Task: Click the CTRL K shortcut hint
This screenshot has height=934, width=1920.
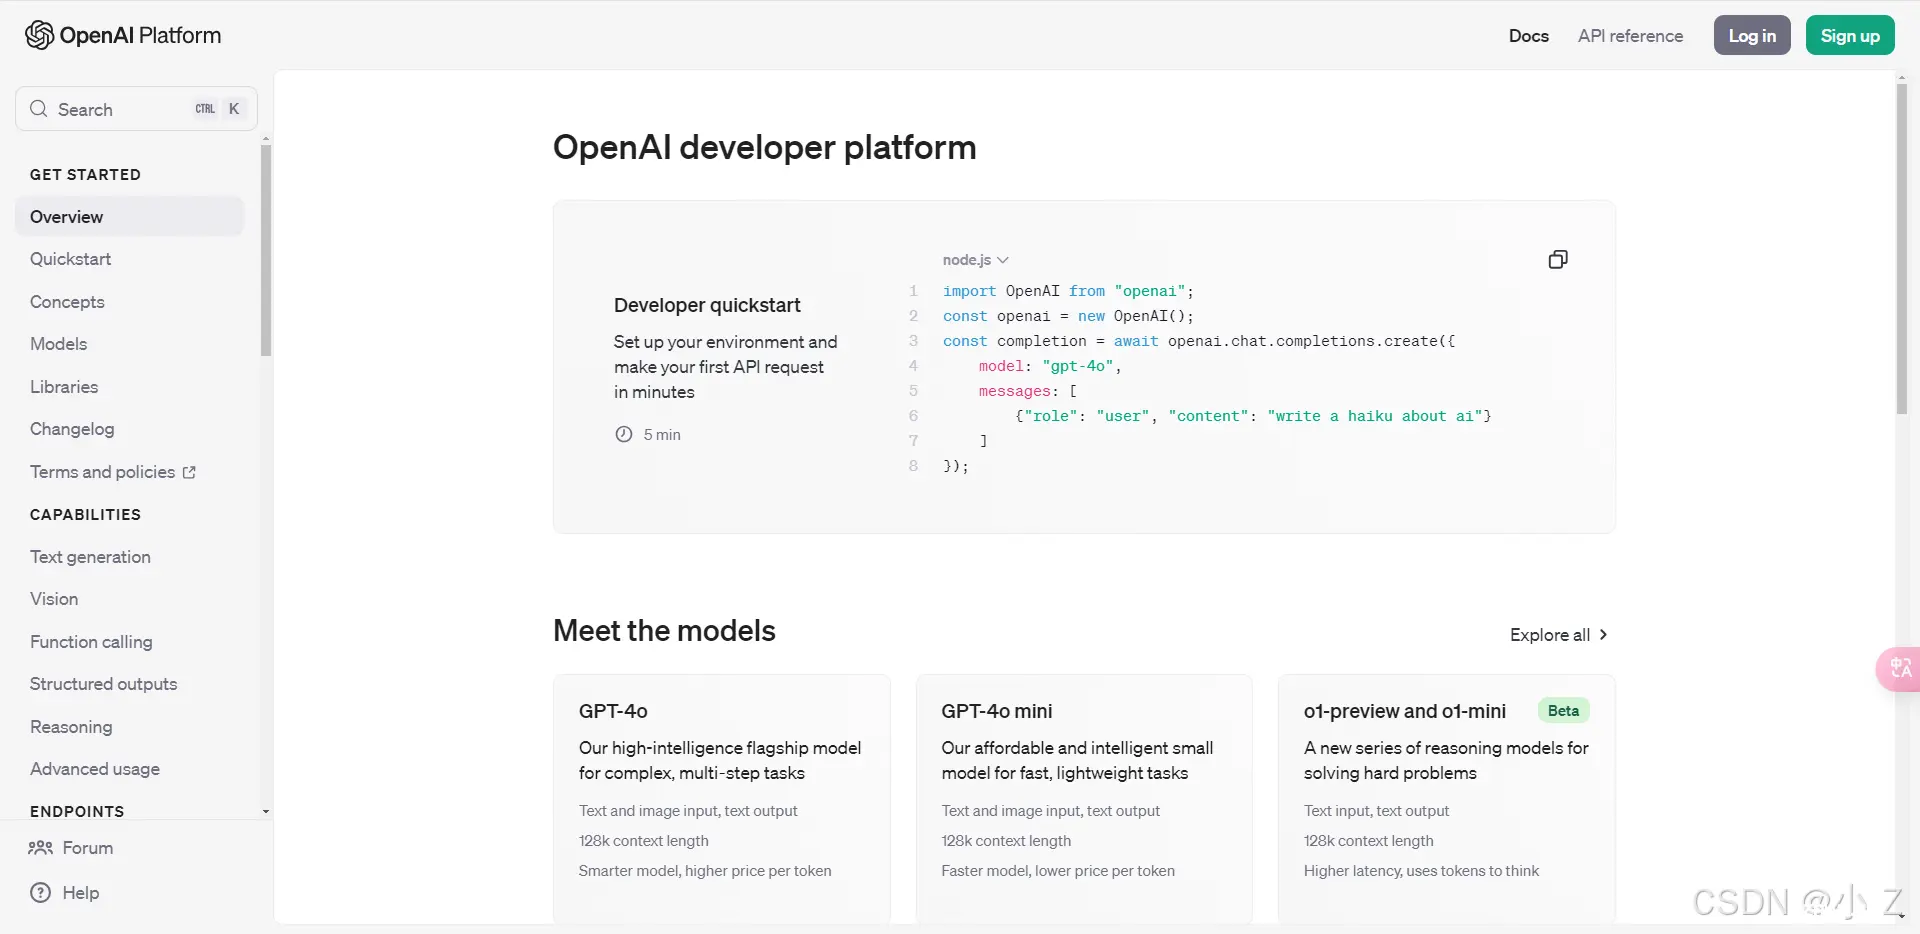Action: [218, 109]
